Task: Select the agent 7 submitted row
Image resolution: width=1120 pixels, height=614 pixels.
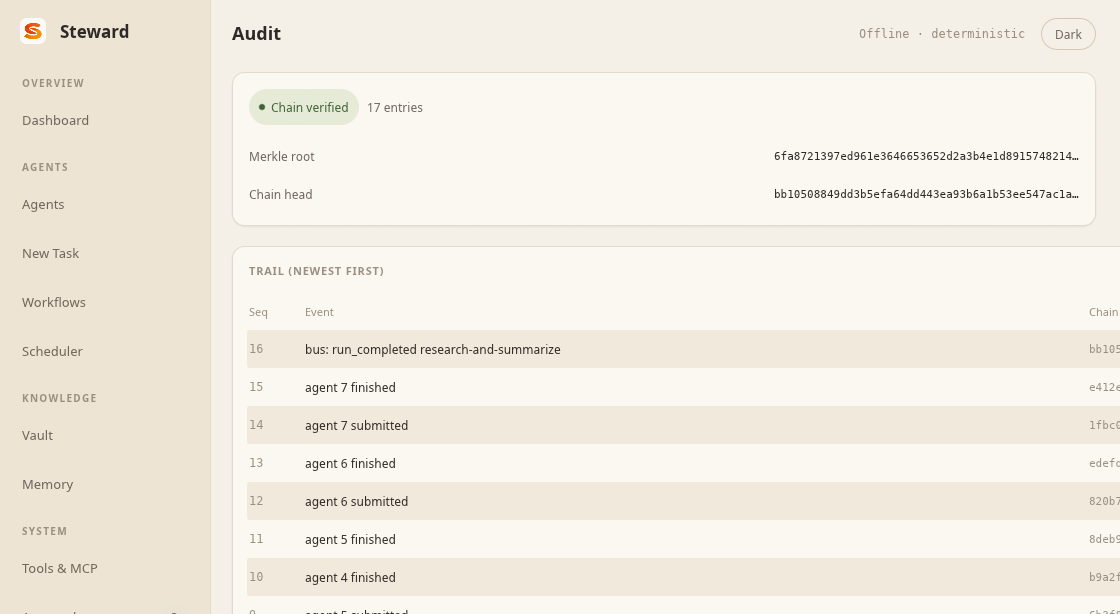Action: point(684,425)
